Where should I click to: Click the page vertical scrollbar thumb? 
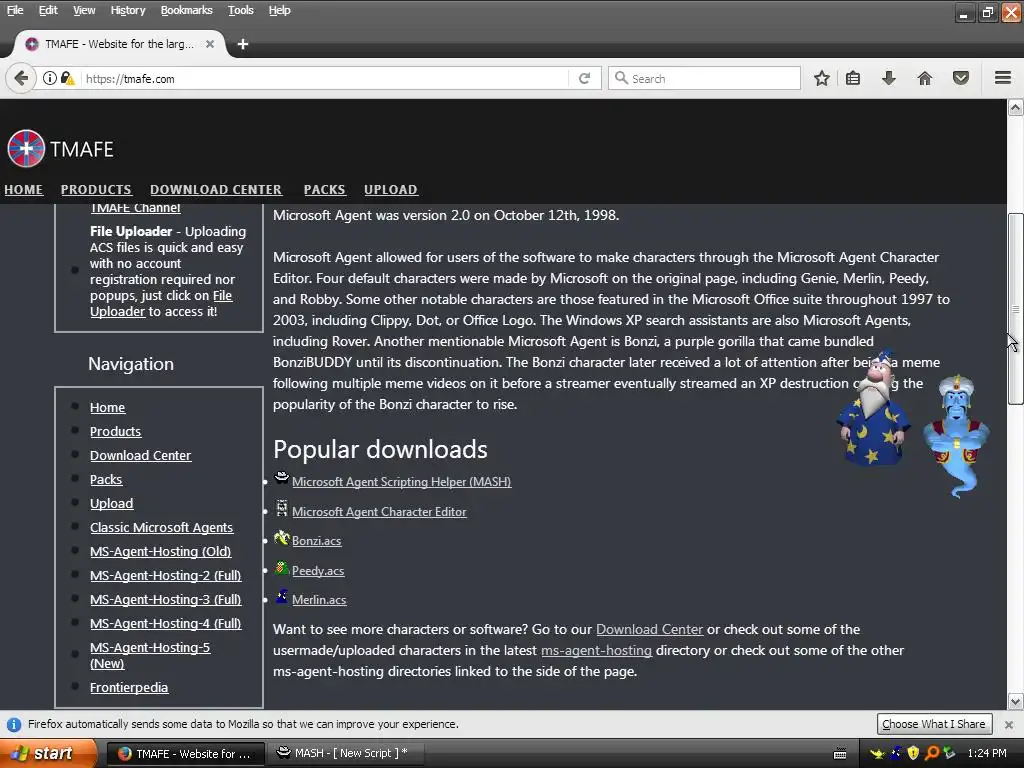point(1015,309)
